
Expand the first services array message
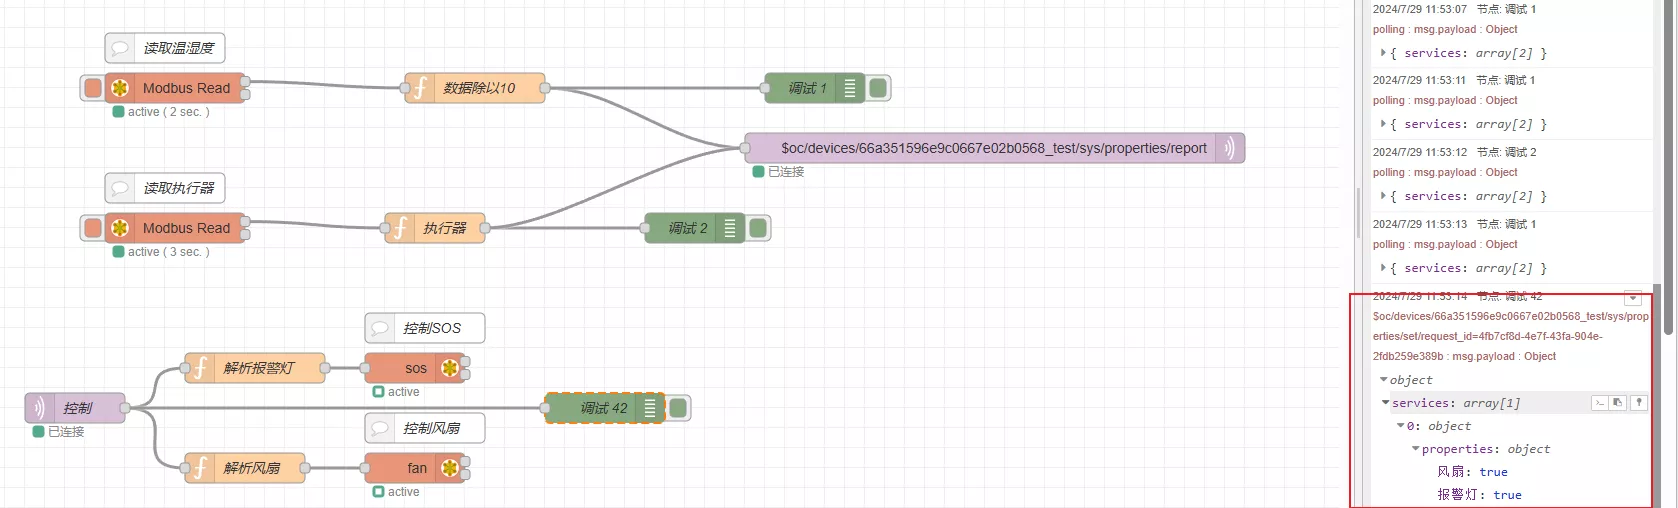point(1383,53)
